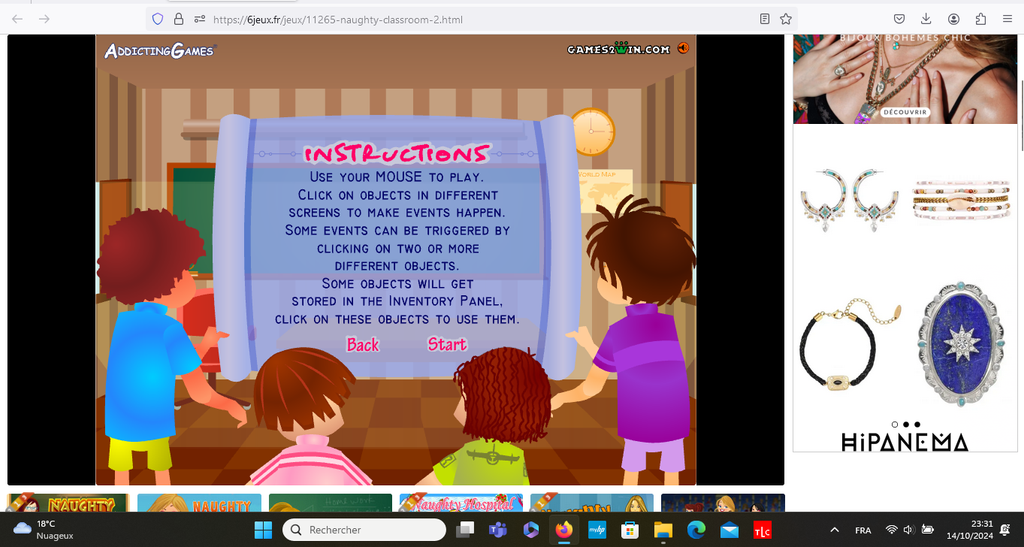Screen dimensions: 1024x547
Task: Open Firefox application hamburger menu
Action: [1008, 19]
